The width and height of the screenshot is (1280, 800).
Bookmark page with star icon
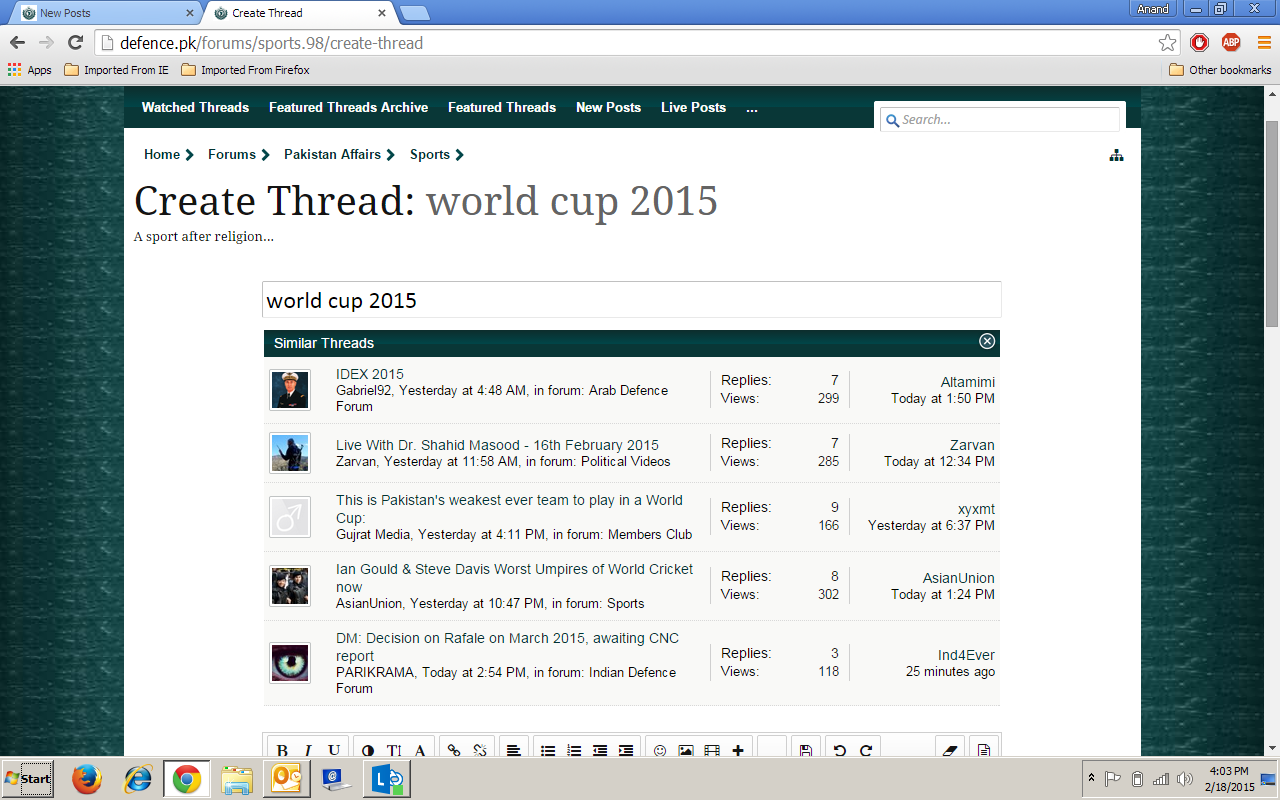click(x=1167, y=43)
